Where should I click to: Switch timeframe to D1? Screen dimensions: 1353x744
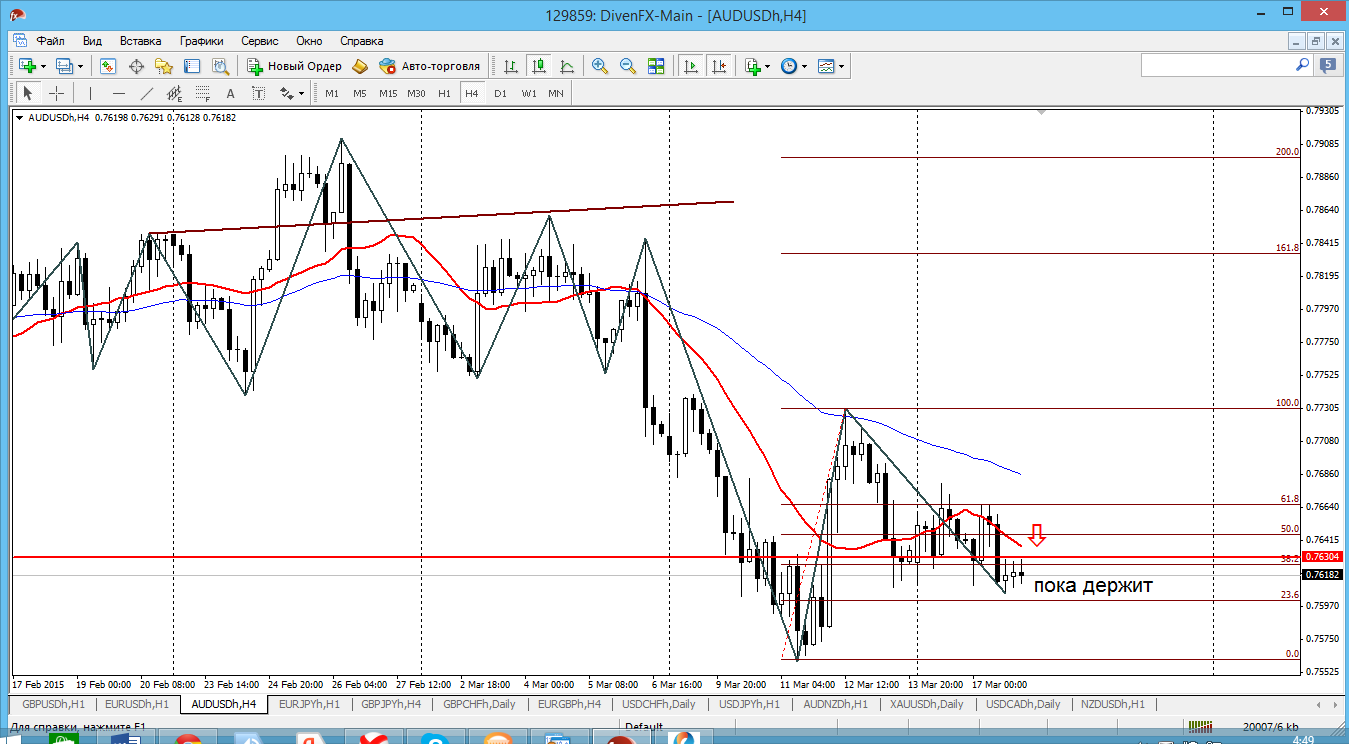[500, 93]
